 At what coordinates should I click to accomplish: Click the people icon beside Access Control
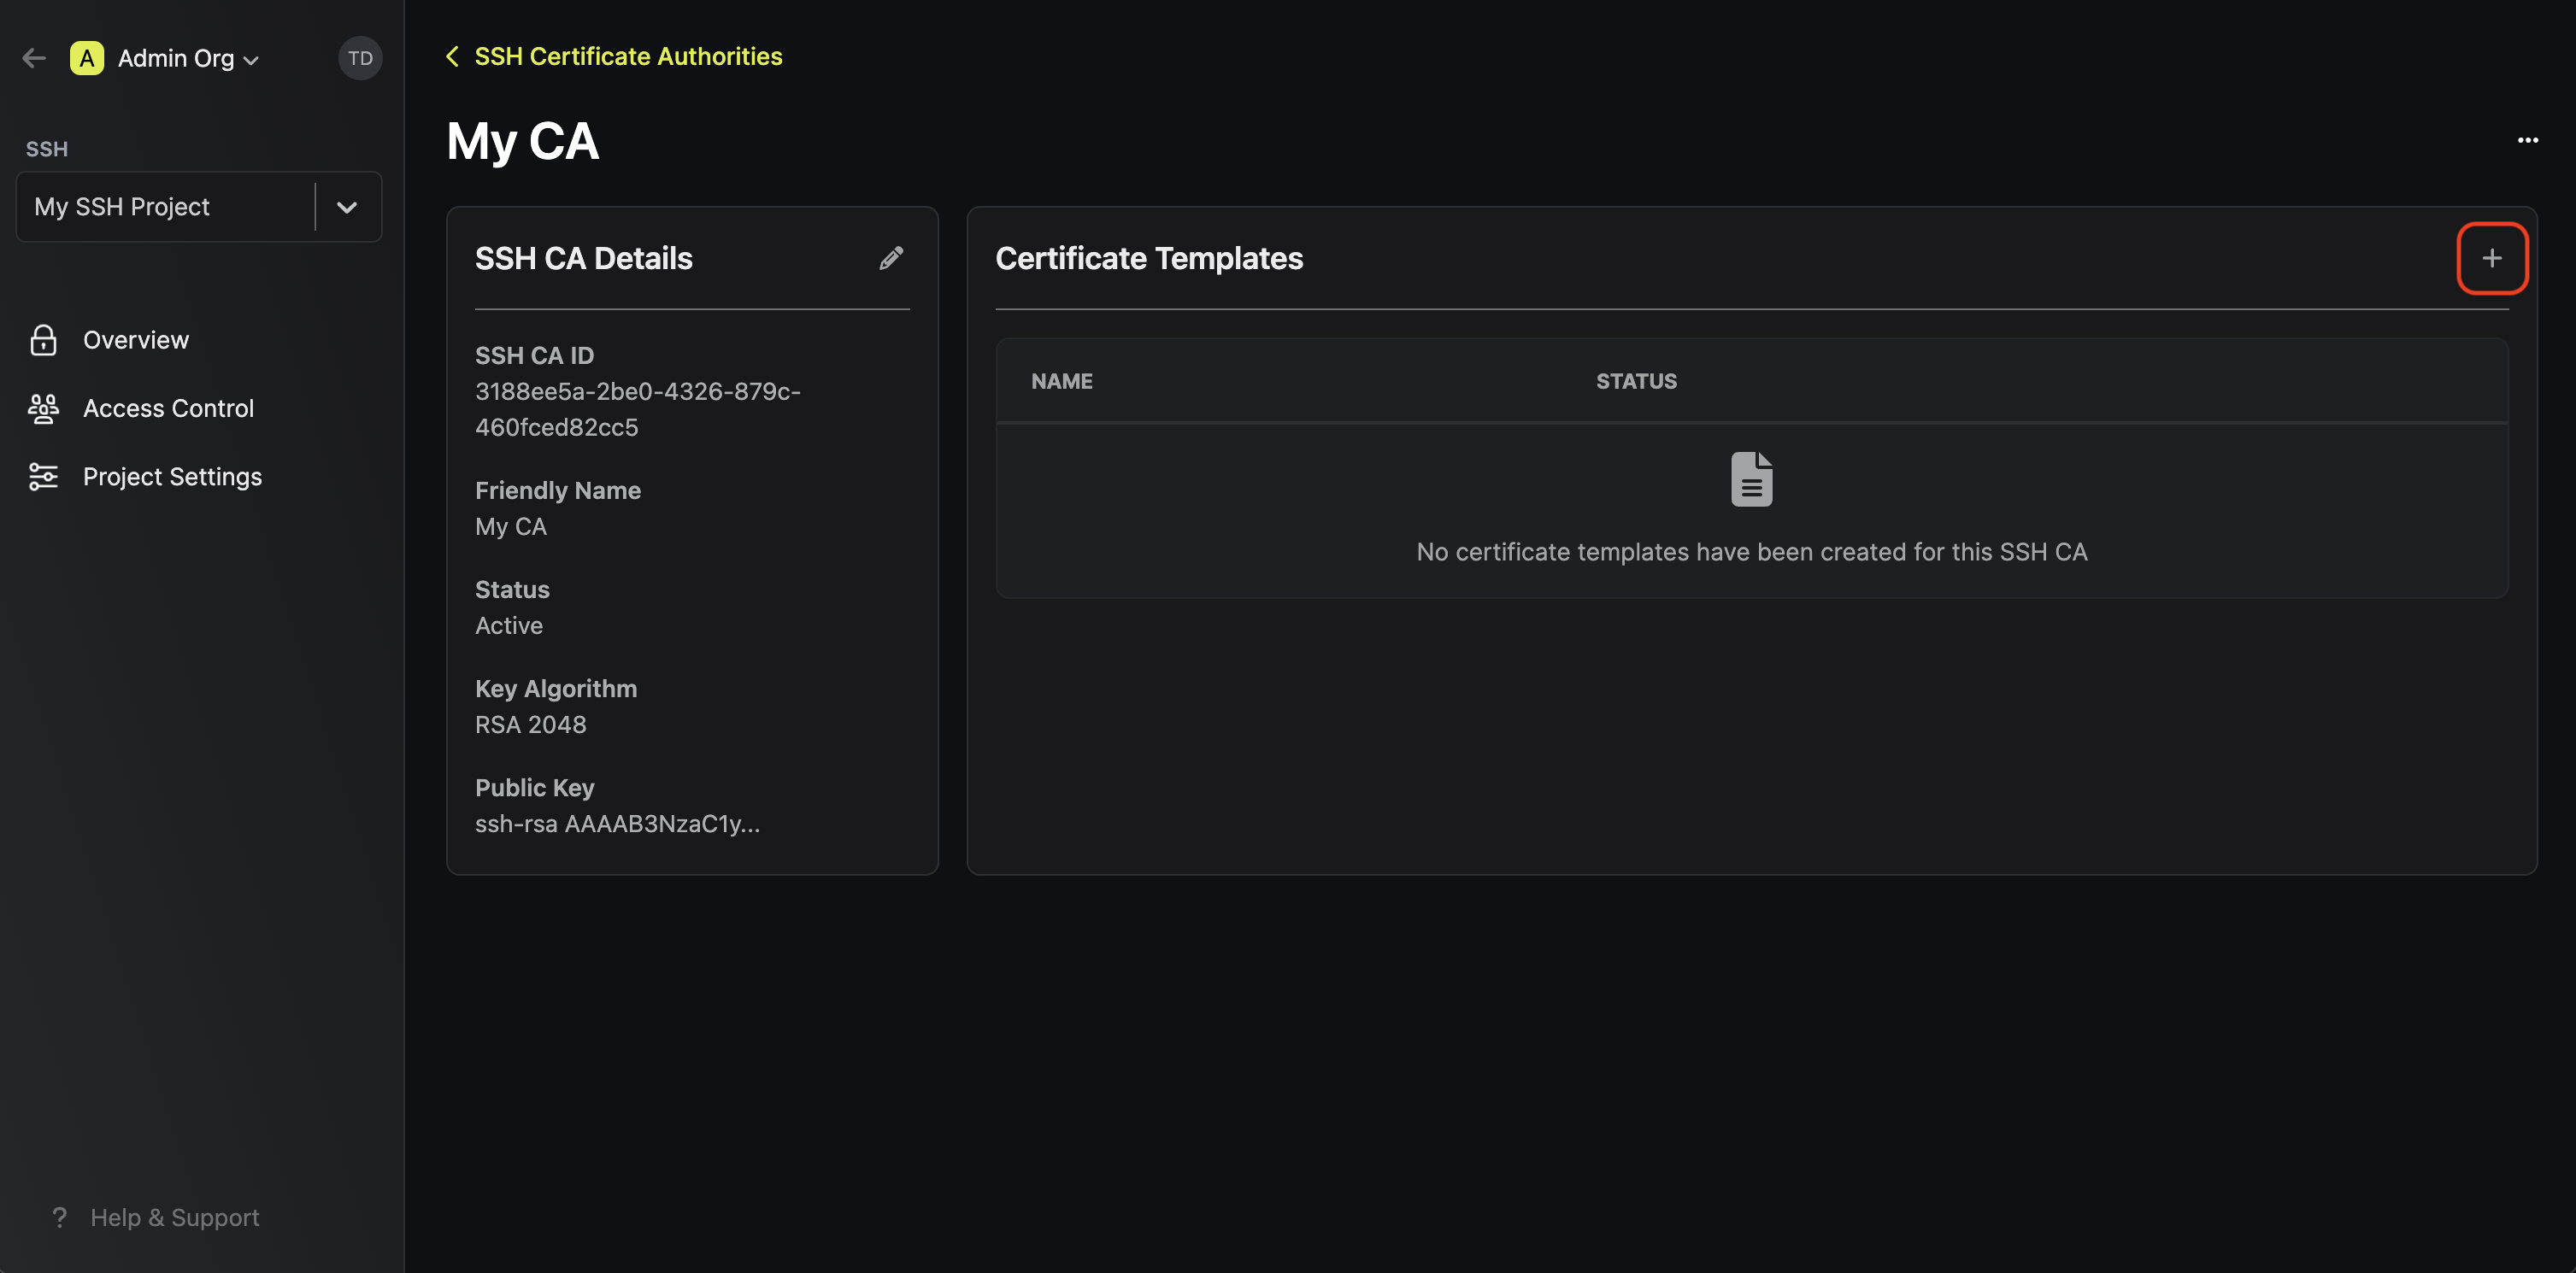click(x=42, y=408)
